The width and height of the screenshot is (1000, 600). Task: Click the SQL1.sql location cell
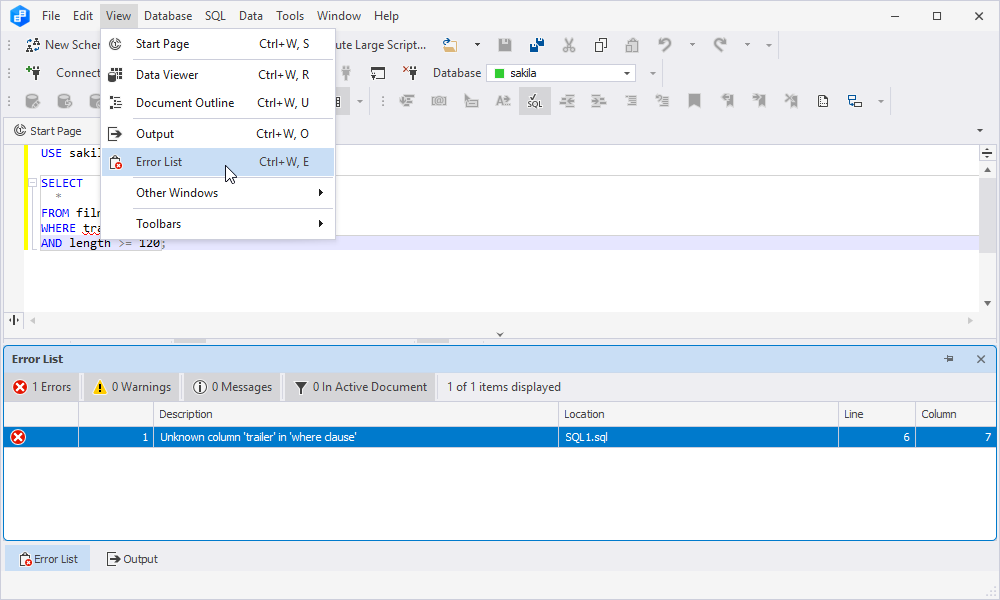click(698, 437)
